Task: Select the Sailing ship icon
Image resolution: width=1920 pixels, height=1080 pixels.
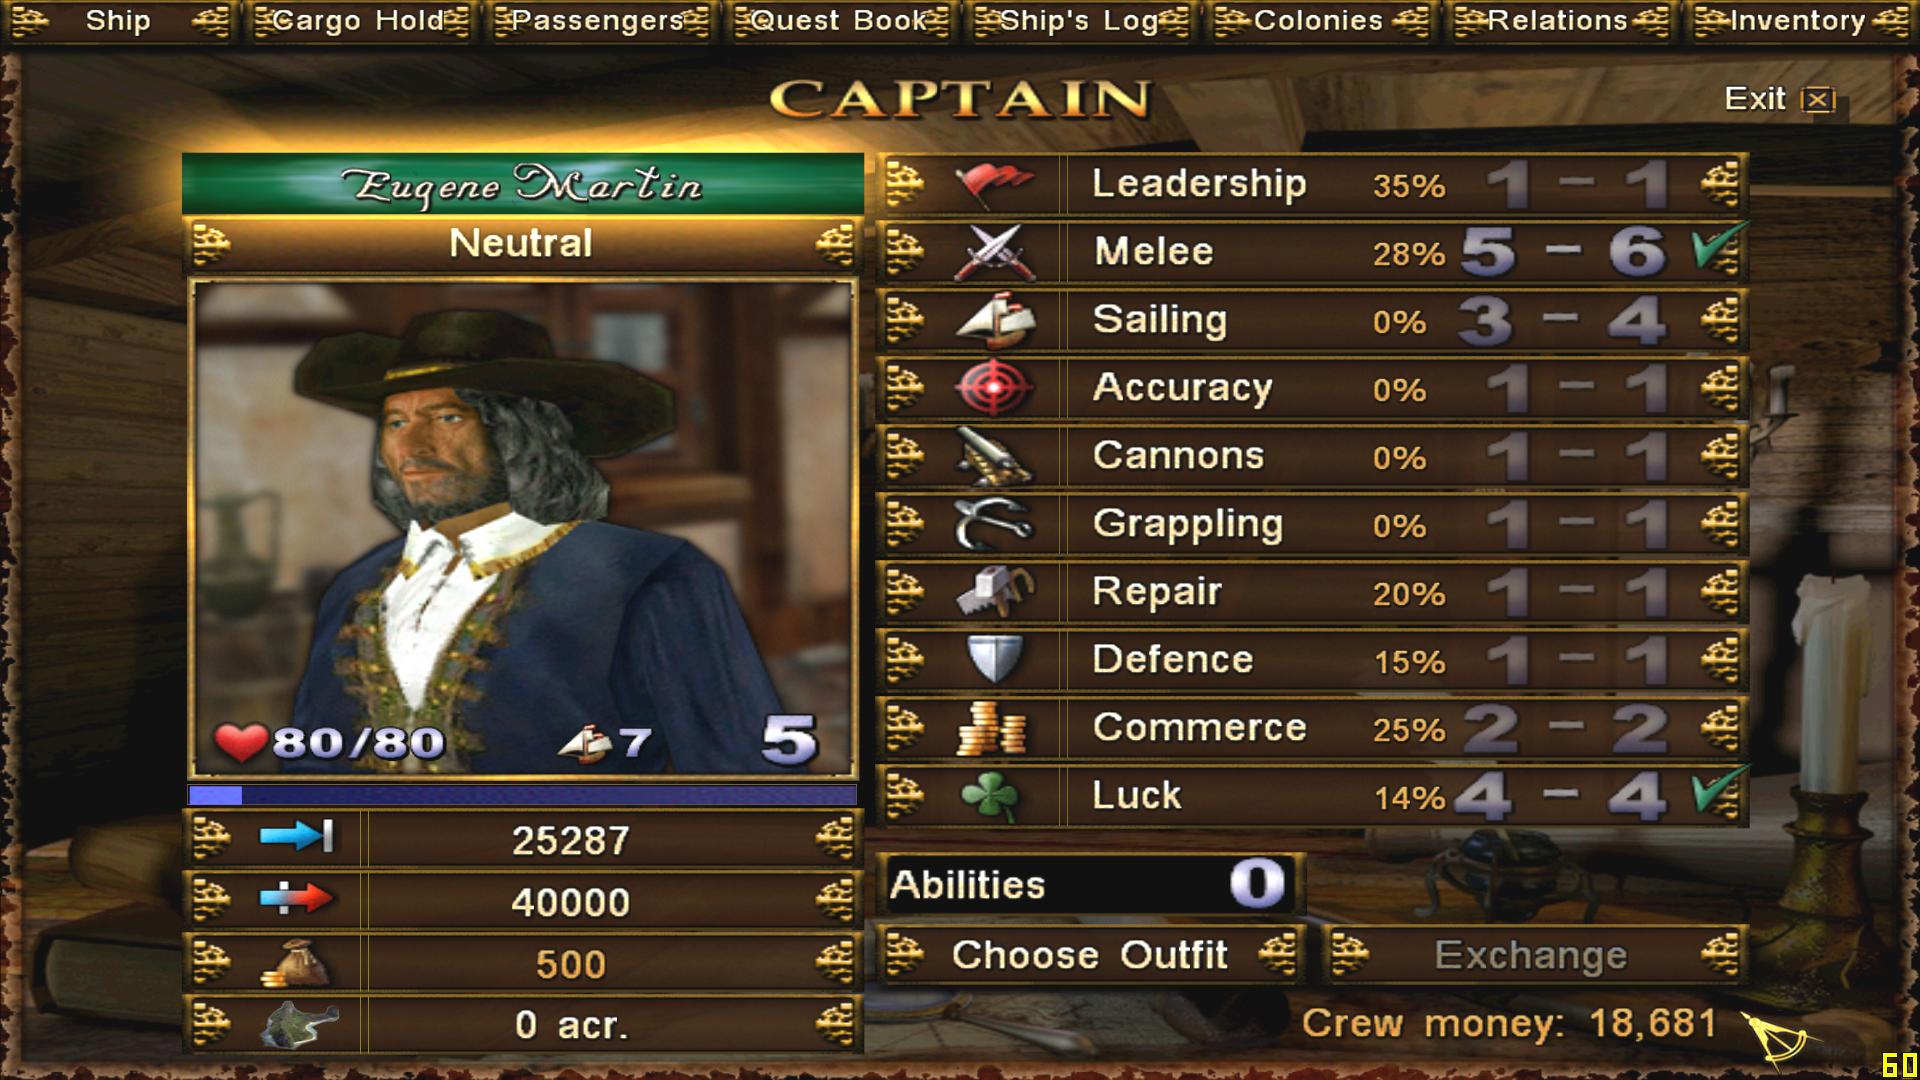Action: pyautogui.click(x=994, y=320)
